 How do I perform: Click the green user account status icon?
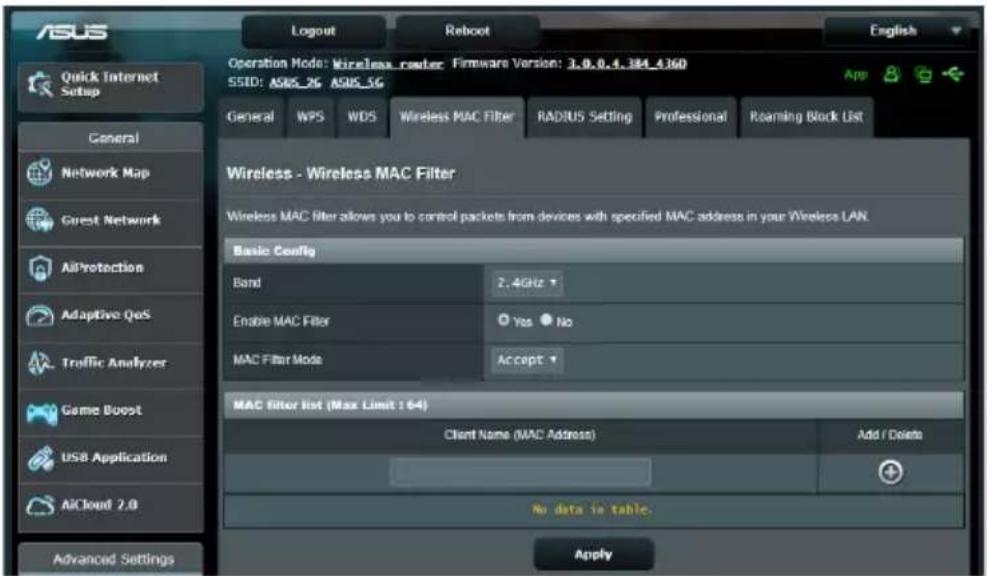click(x=891, y=75)
